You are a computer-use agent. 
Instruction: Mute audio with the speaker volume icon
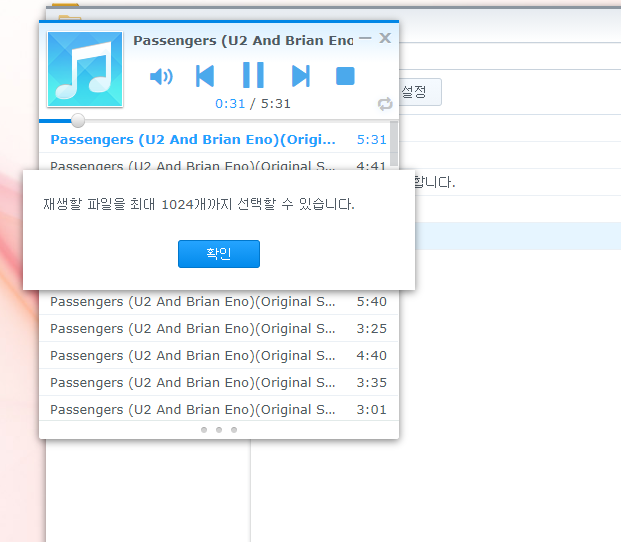click(x=161, y=76)
